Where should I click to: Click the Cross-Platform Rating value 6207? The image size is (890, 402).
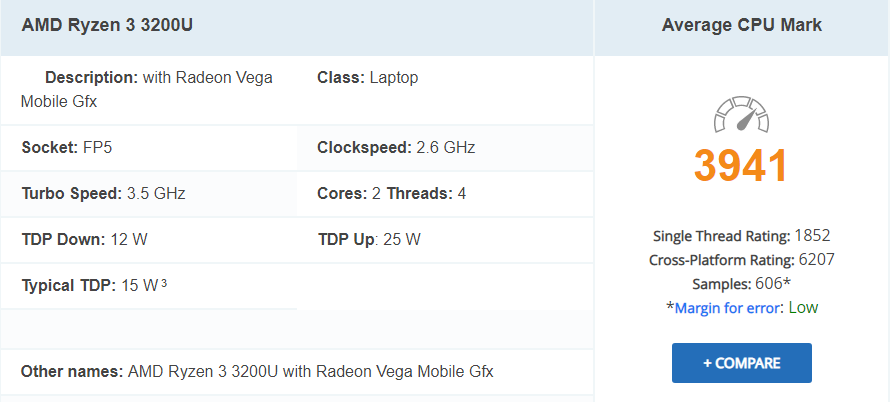point(816,260)
